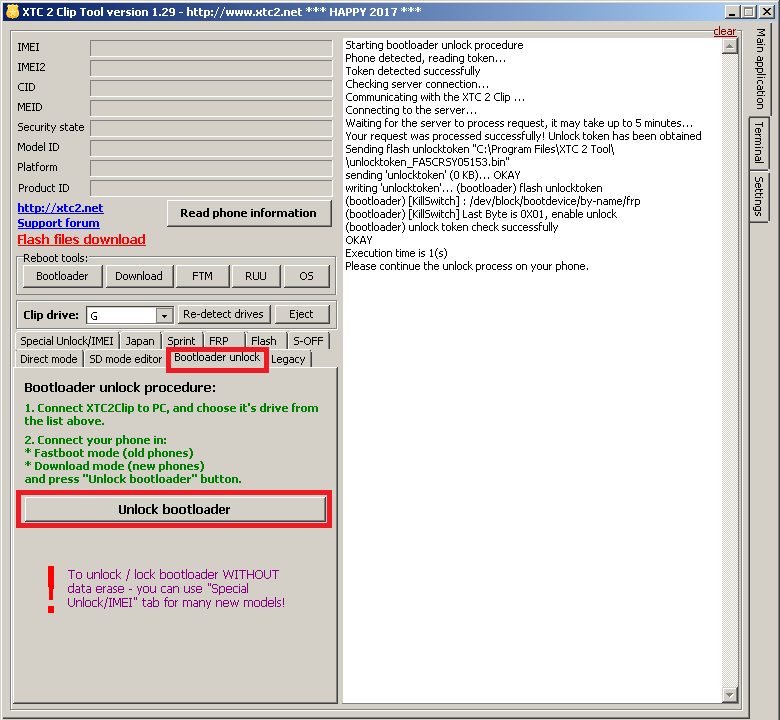
Task: Click the XTC 2 Clip app icon in title bar
Action: [12, 11]
